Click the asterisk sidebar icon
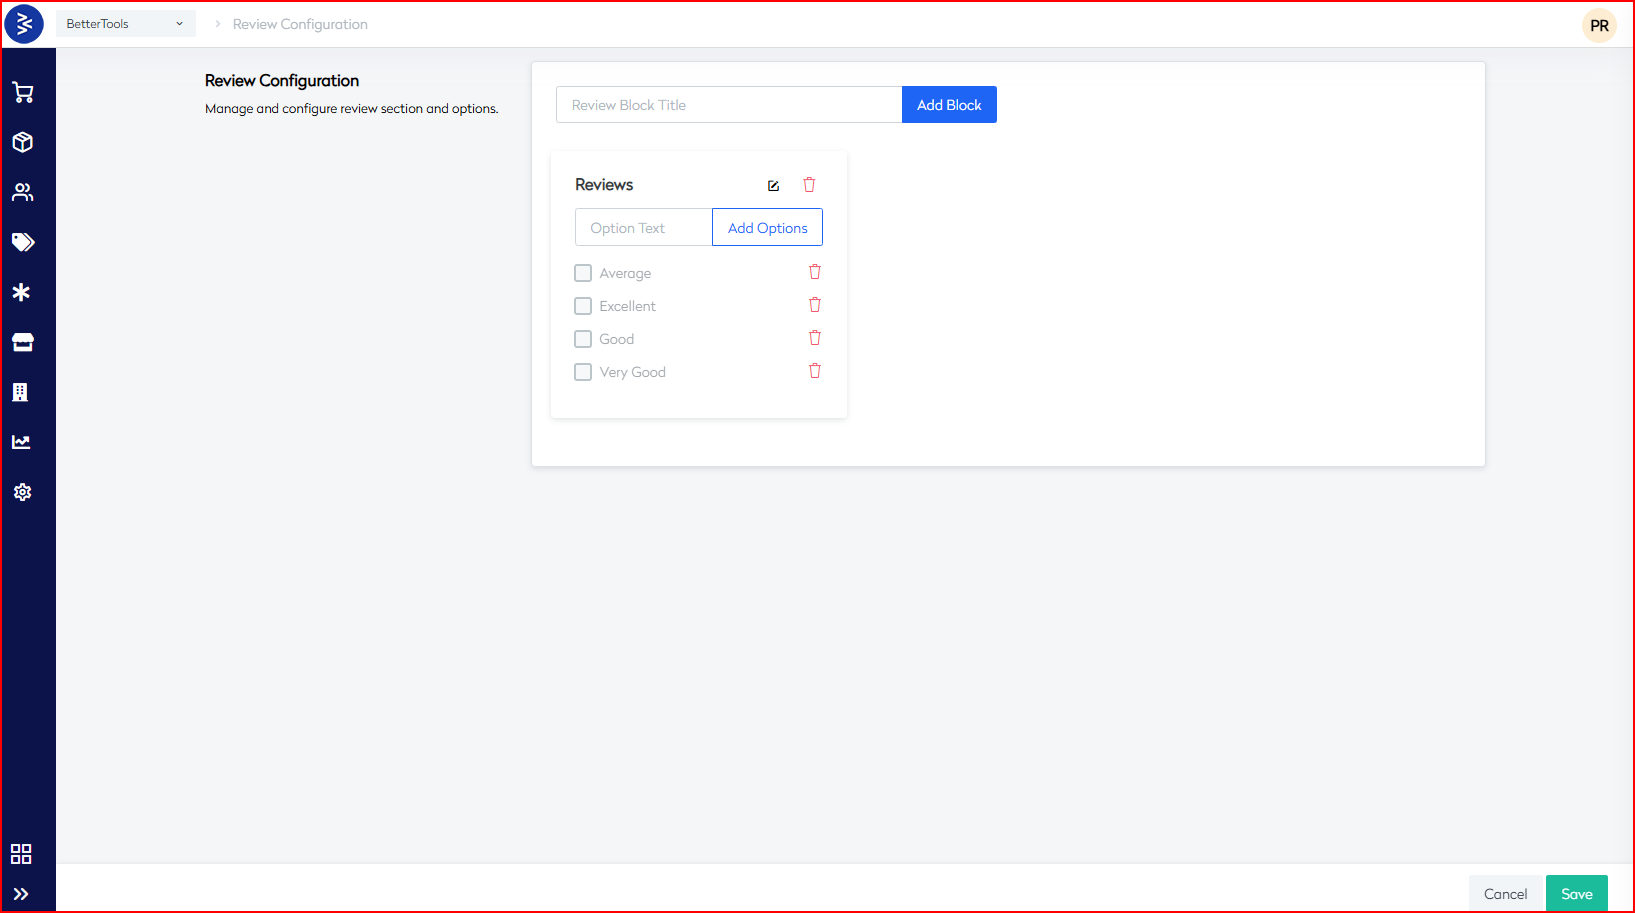The height and width of the screenshot is (913, 1635). click(22, 292)
